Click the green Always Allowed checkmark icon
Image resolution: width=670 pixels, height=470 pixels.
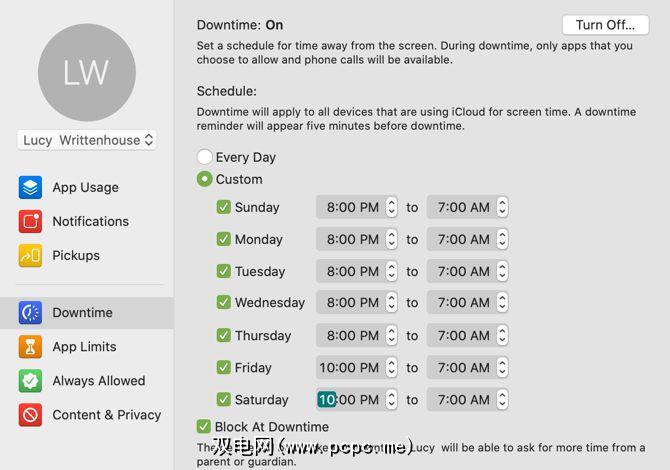tap(30, 381)
